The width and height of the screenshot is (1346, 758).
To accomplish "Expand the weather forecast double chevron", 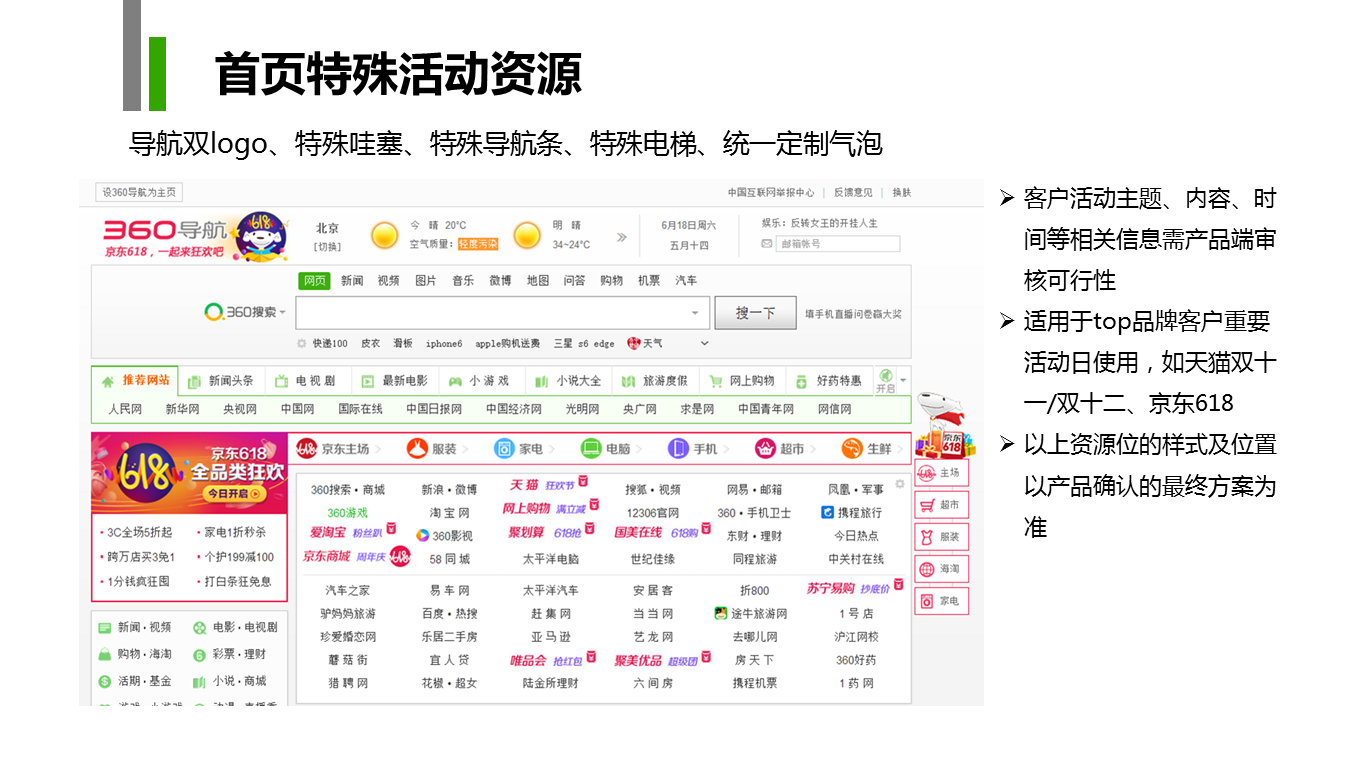I will (x=622, y=237).
